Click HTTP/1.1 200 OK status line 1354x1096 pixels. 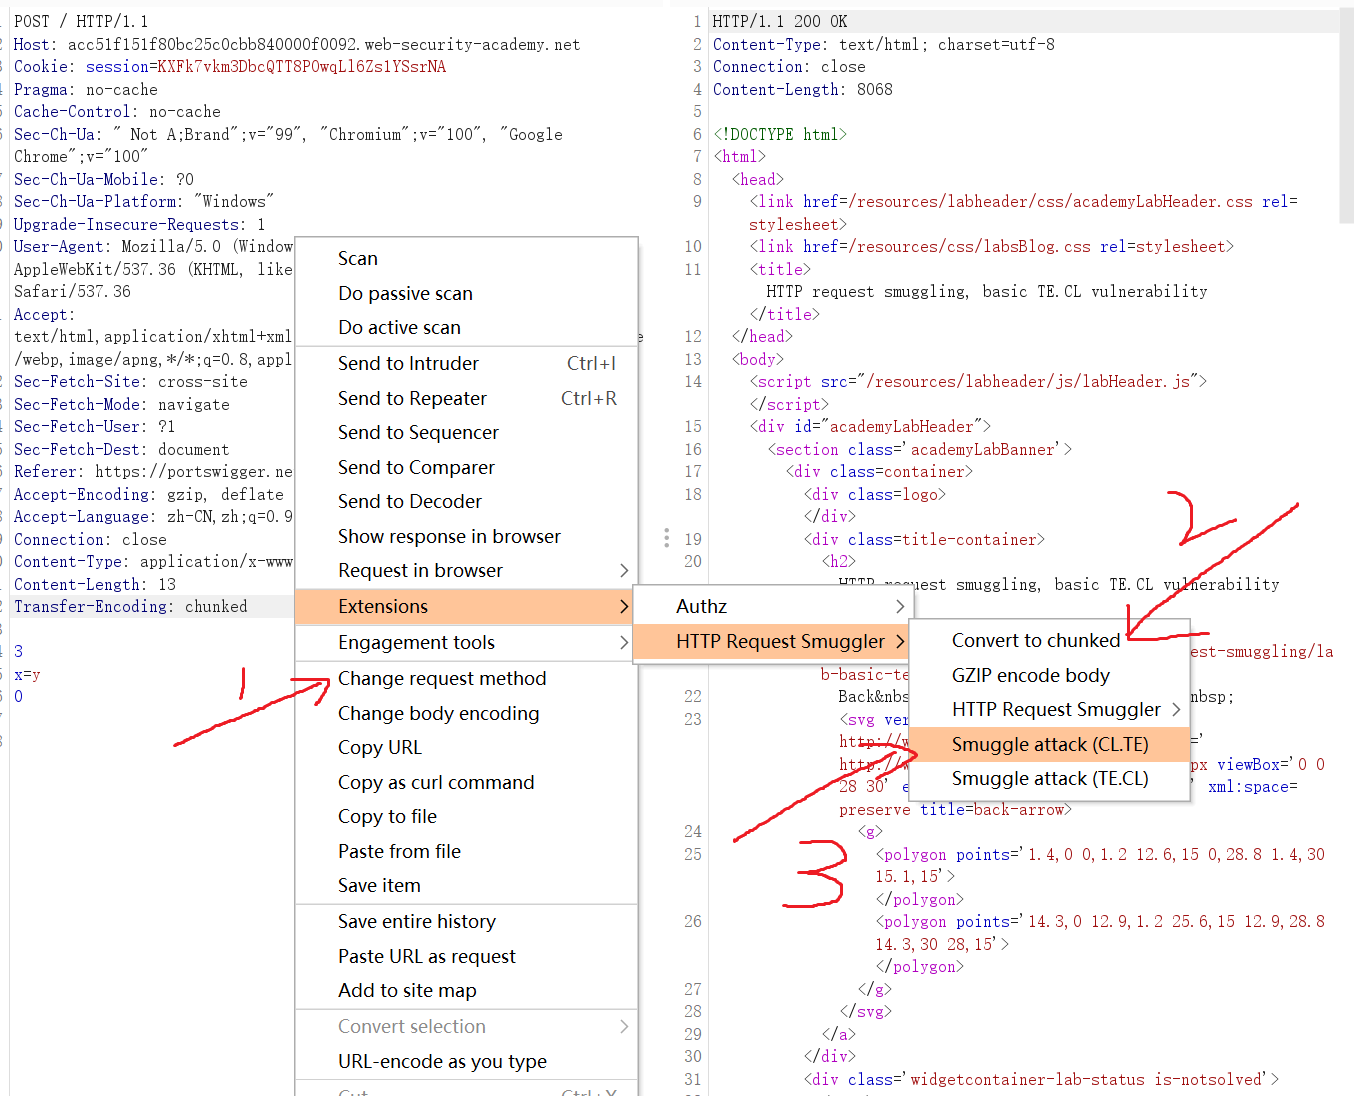coord(780,21)
